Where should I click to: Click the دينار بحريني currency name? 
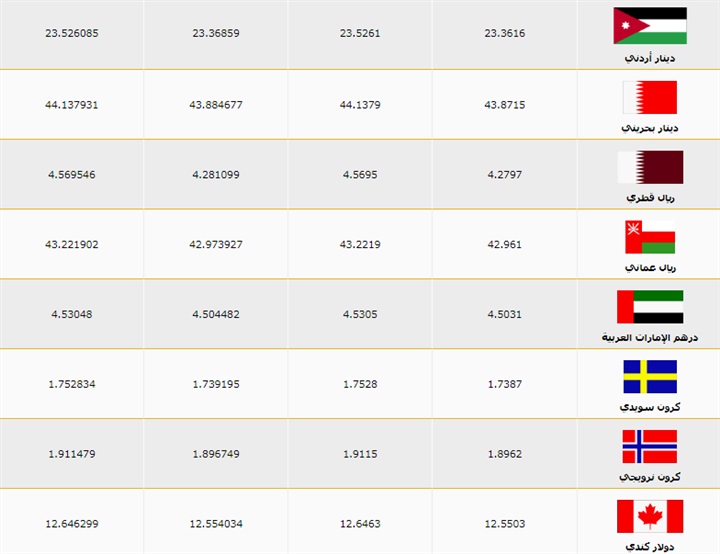[x=650, y=129]
